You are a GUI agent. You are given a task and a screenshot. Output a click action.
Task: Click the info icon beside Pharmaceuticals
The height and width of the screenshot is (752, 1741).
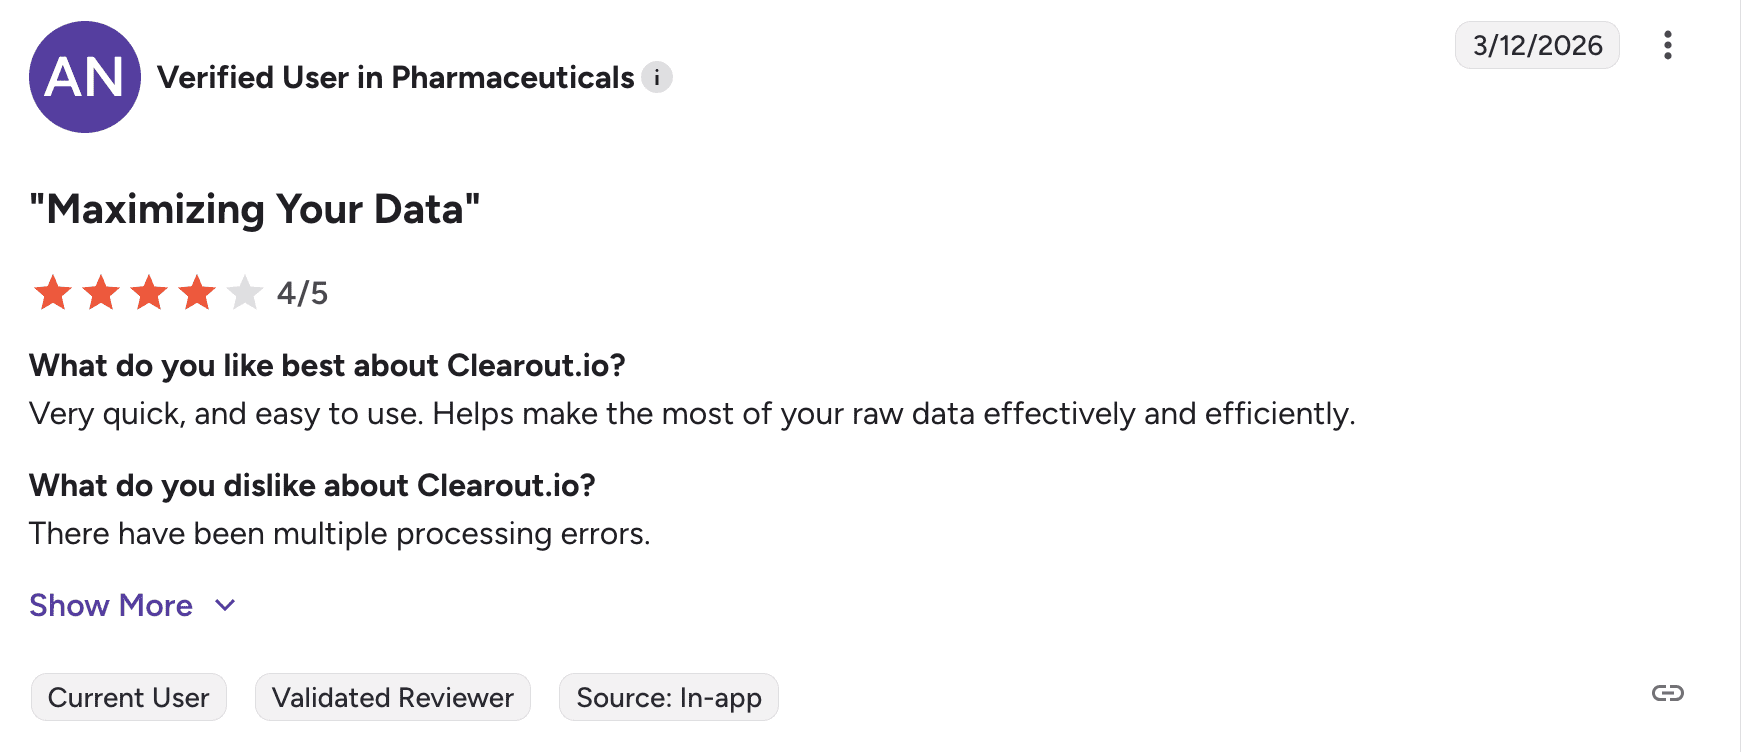pos(657,77)
